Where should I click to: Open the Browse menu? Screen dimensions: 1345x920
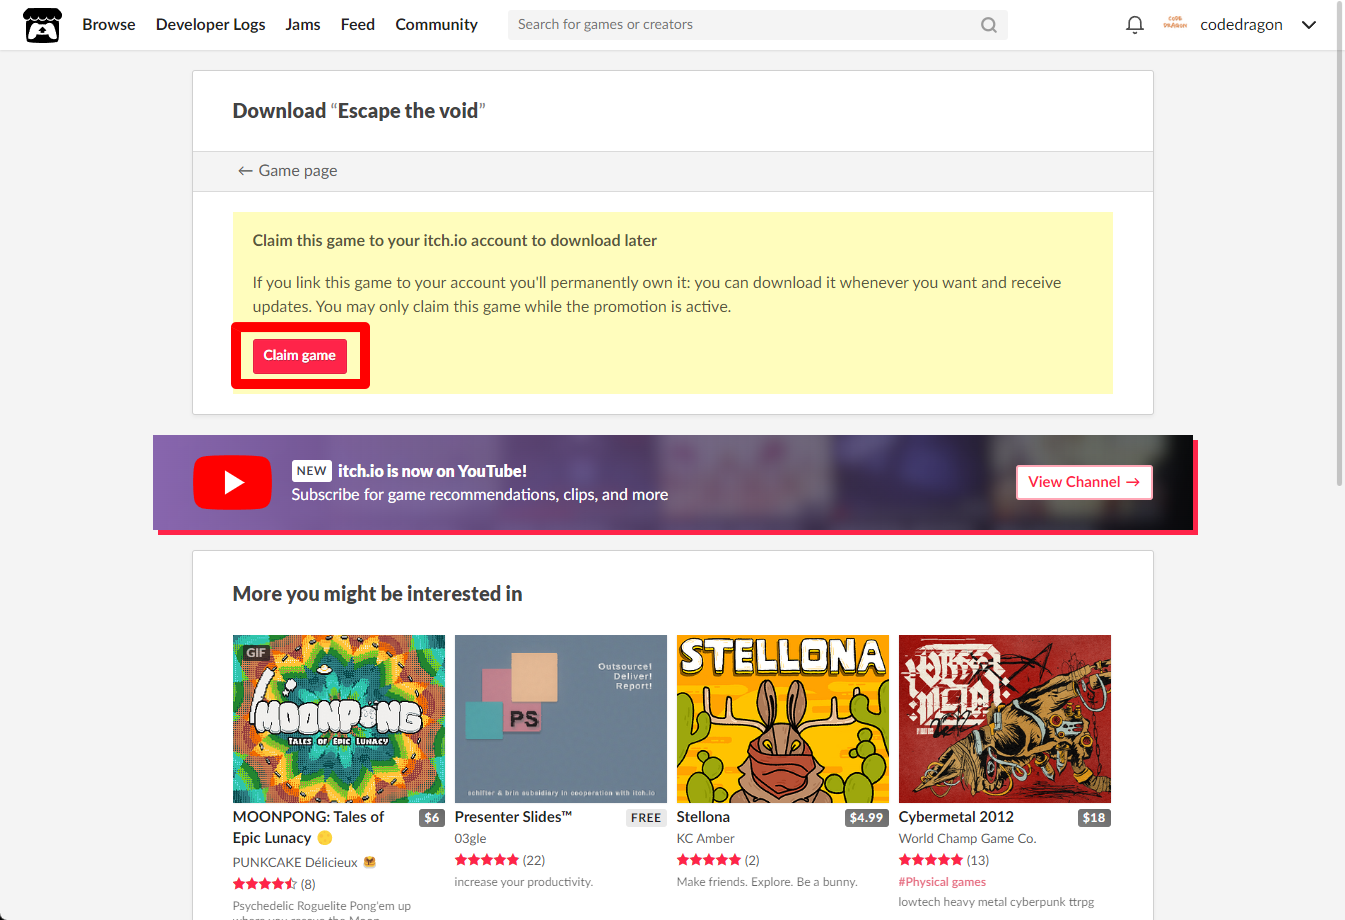point(109,25)
